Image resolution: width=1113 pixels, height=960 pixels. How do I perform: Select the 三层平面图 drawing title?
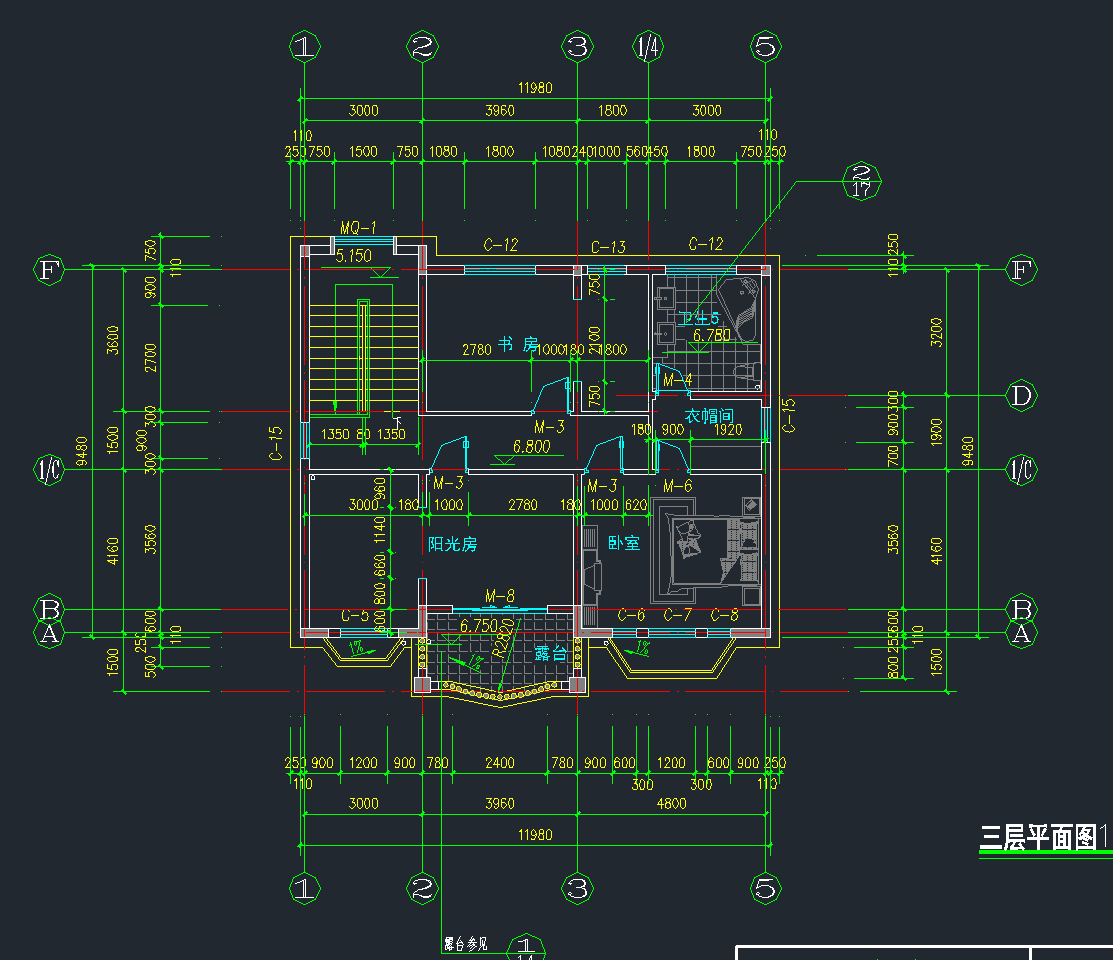(x=1038, y=838)
